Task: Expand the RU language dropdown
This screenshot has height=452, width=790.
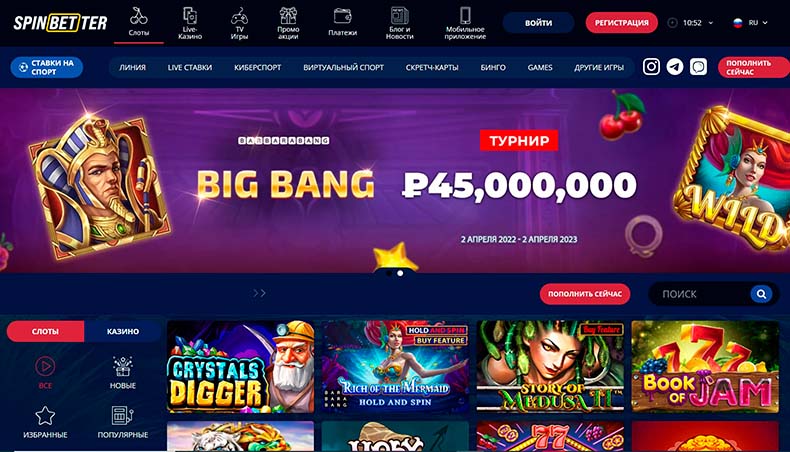Action: [751, 23]
